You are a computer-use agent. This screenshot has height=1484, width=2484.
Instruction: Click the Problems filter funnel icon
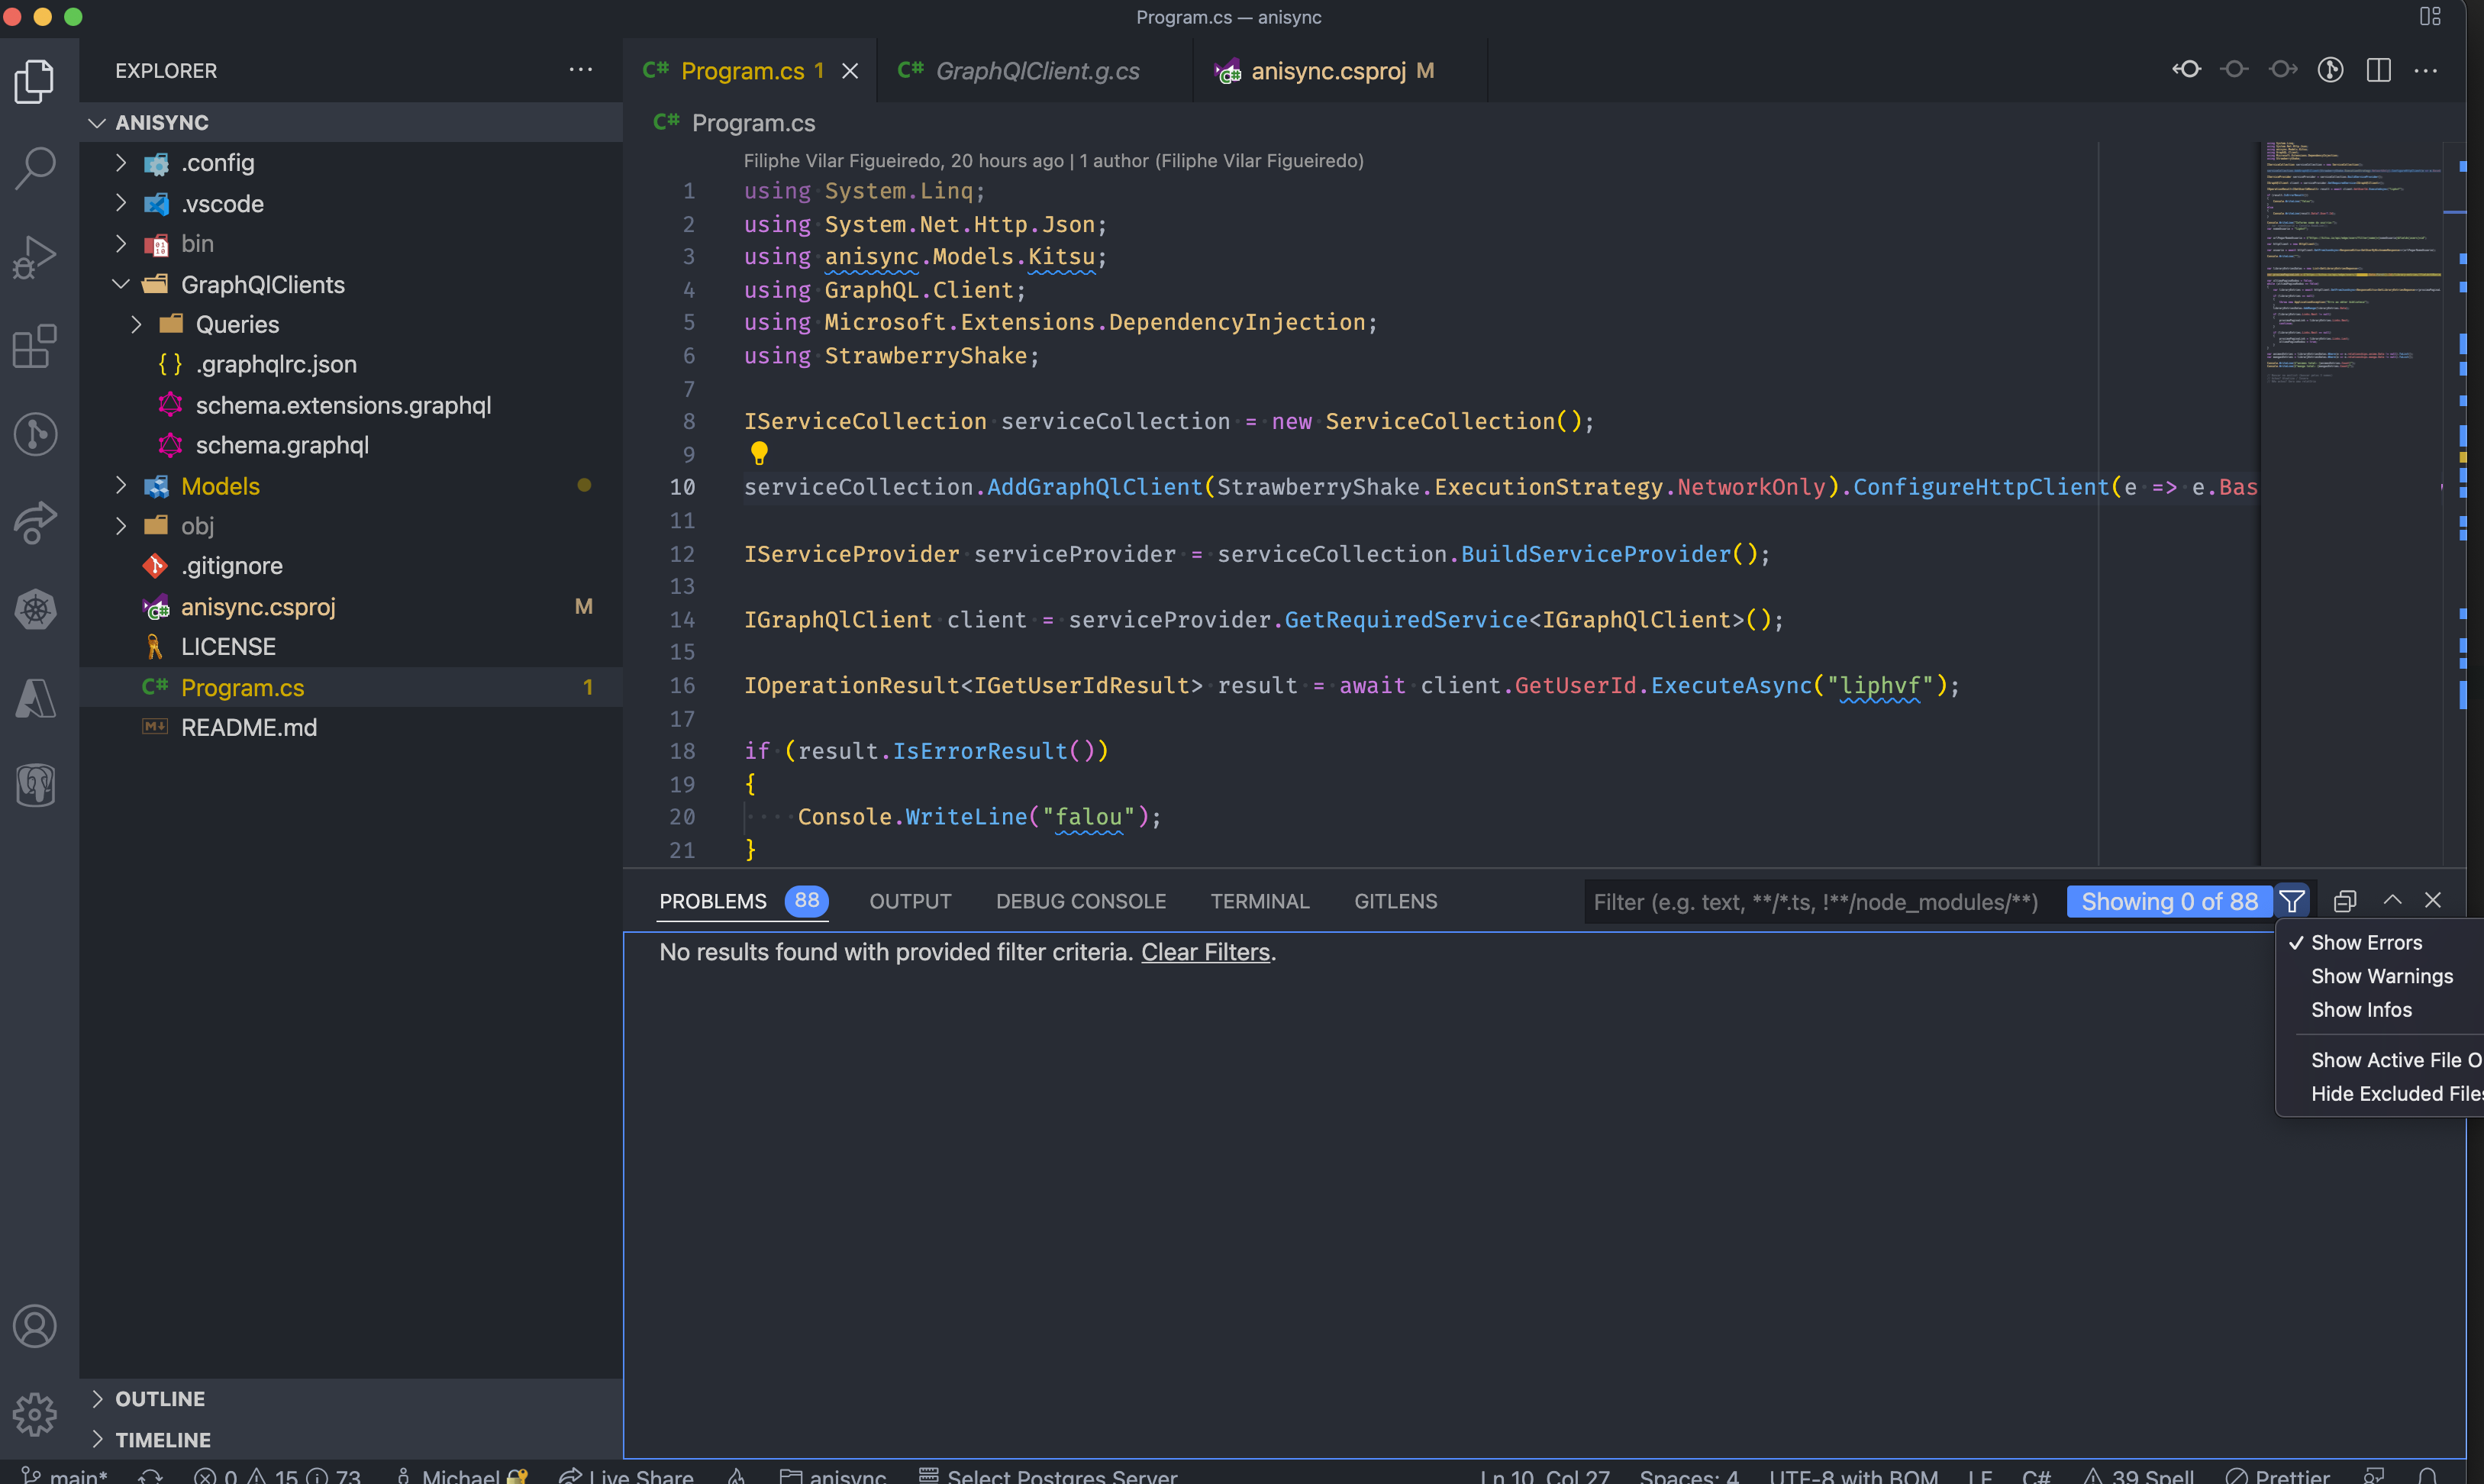coord(2292,901)
